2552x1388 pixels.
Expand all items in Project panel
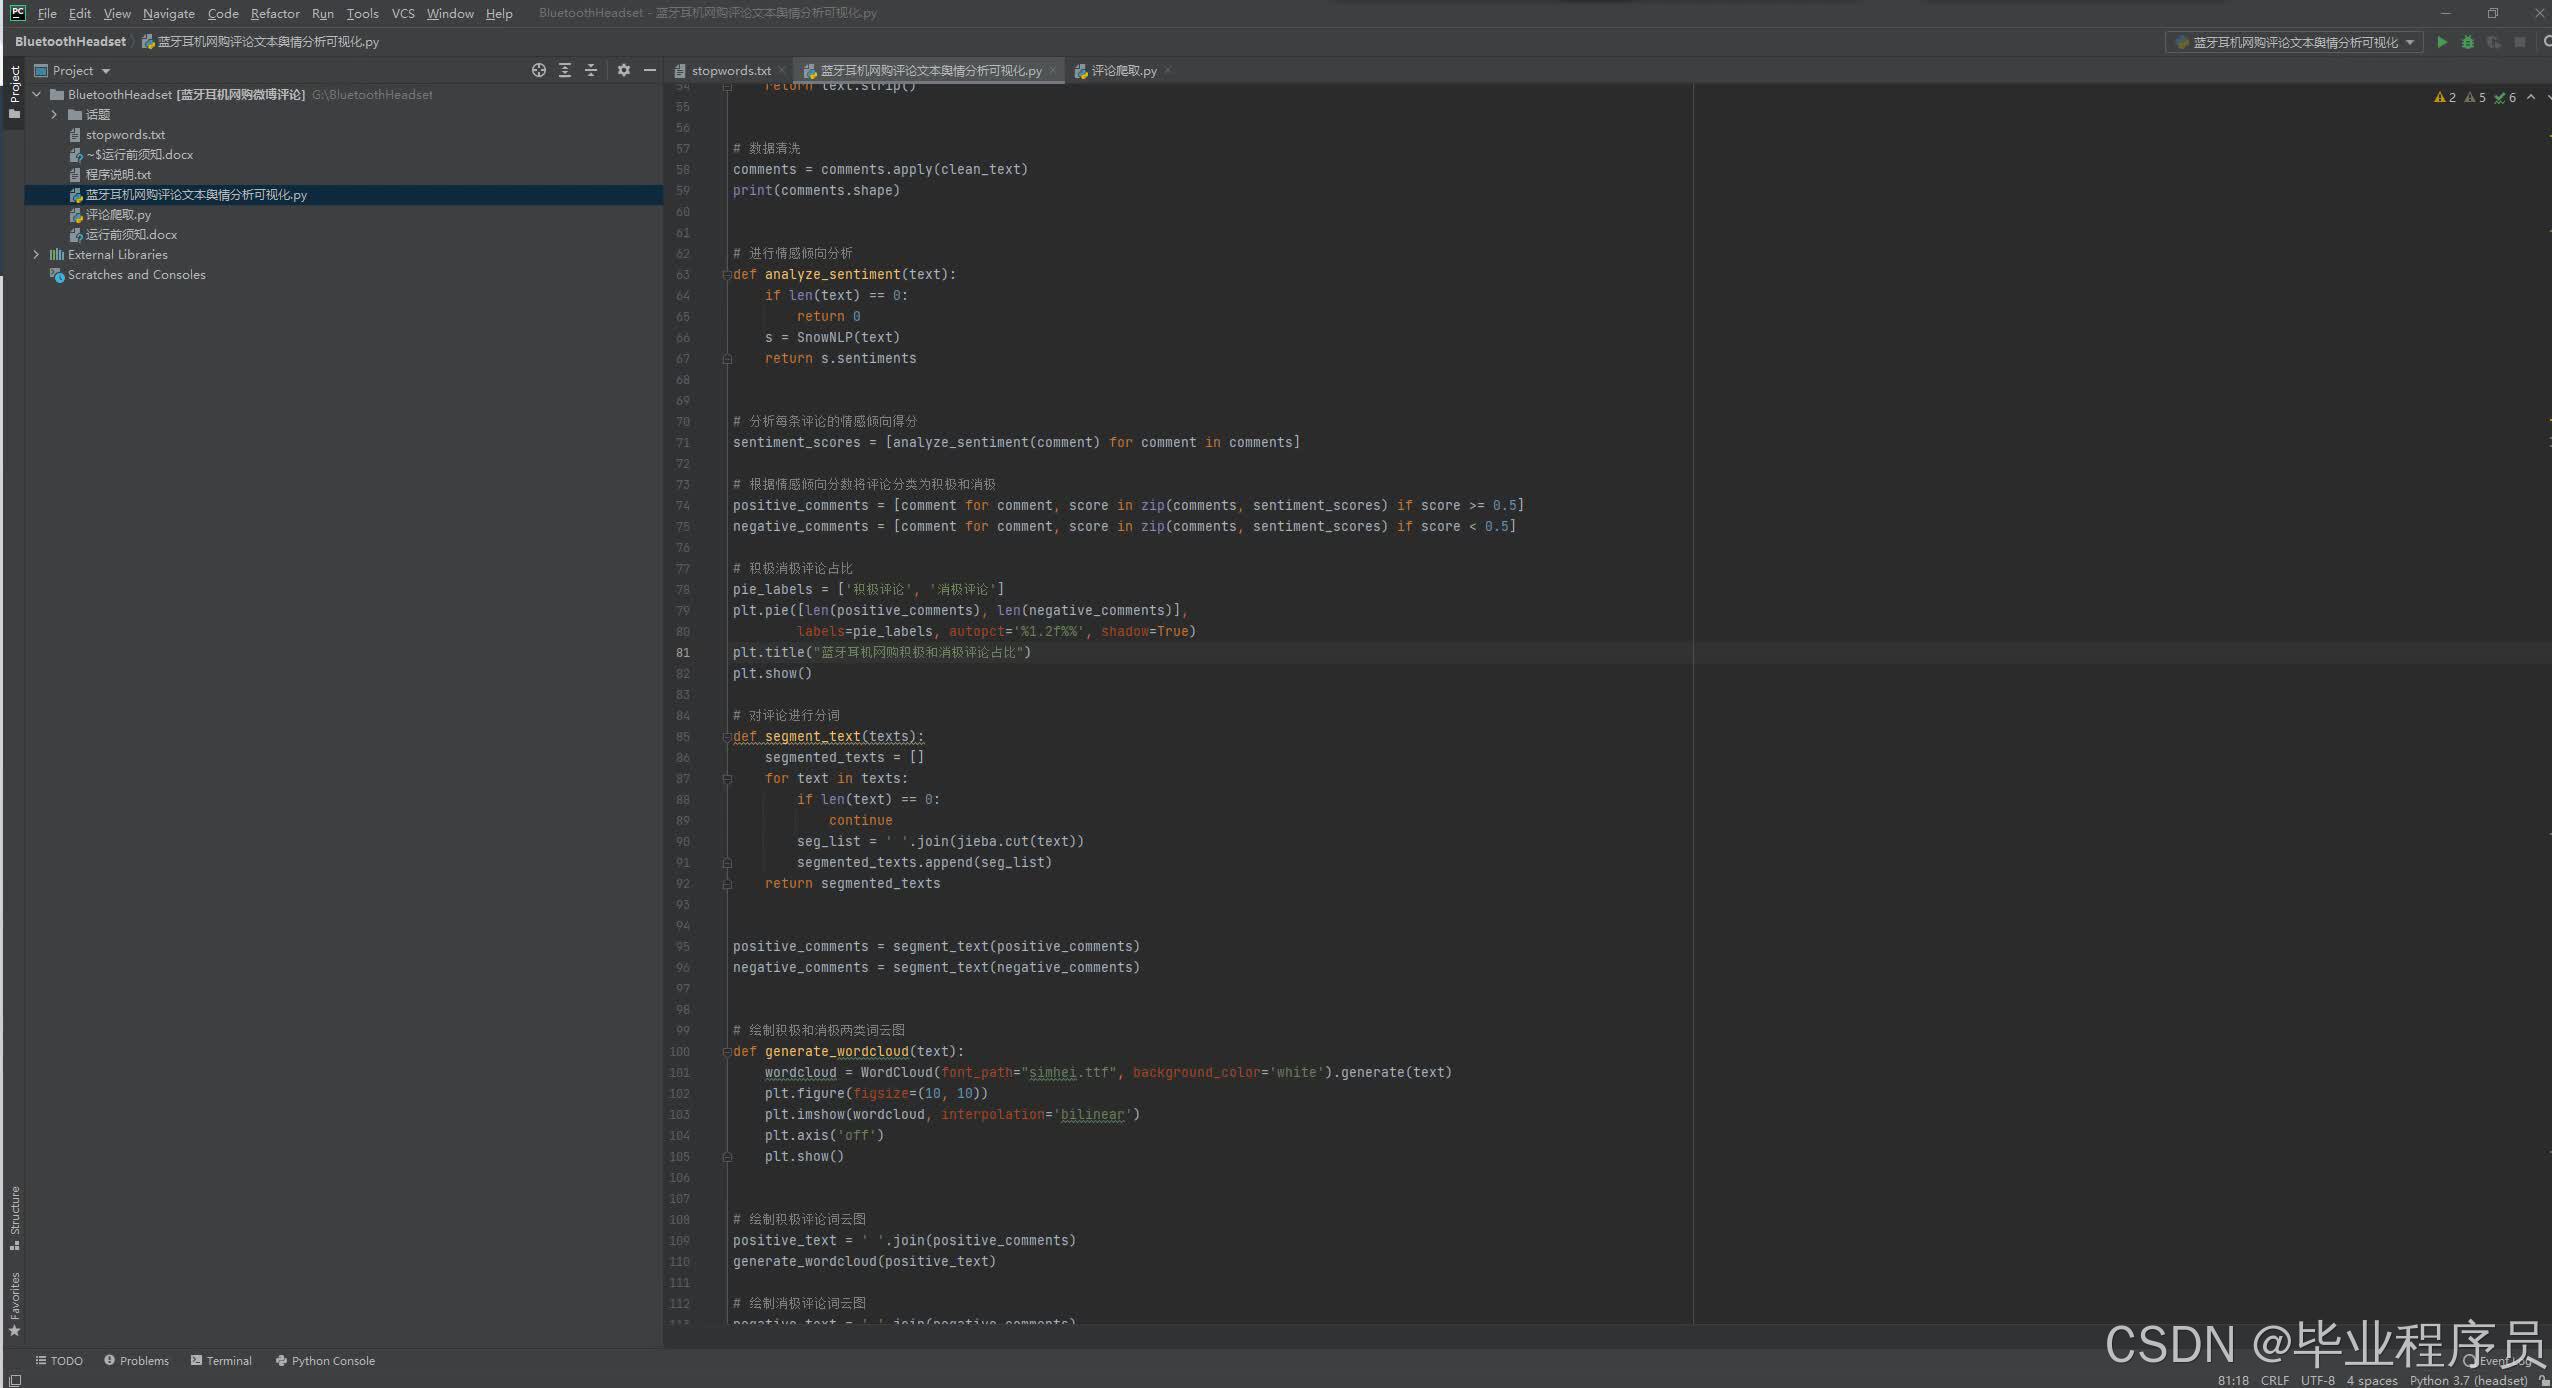(x=565, y=70)
